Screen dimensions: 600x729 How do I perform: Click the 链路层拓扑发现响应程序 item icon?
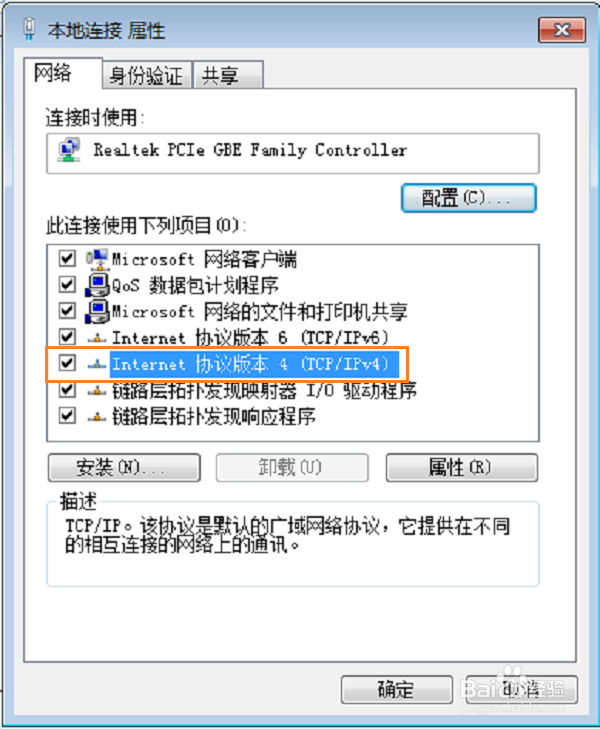(x=97, y=417)
